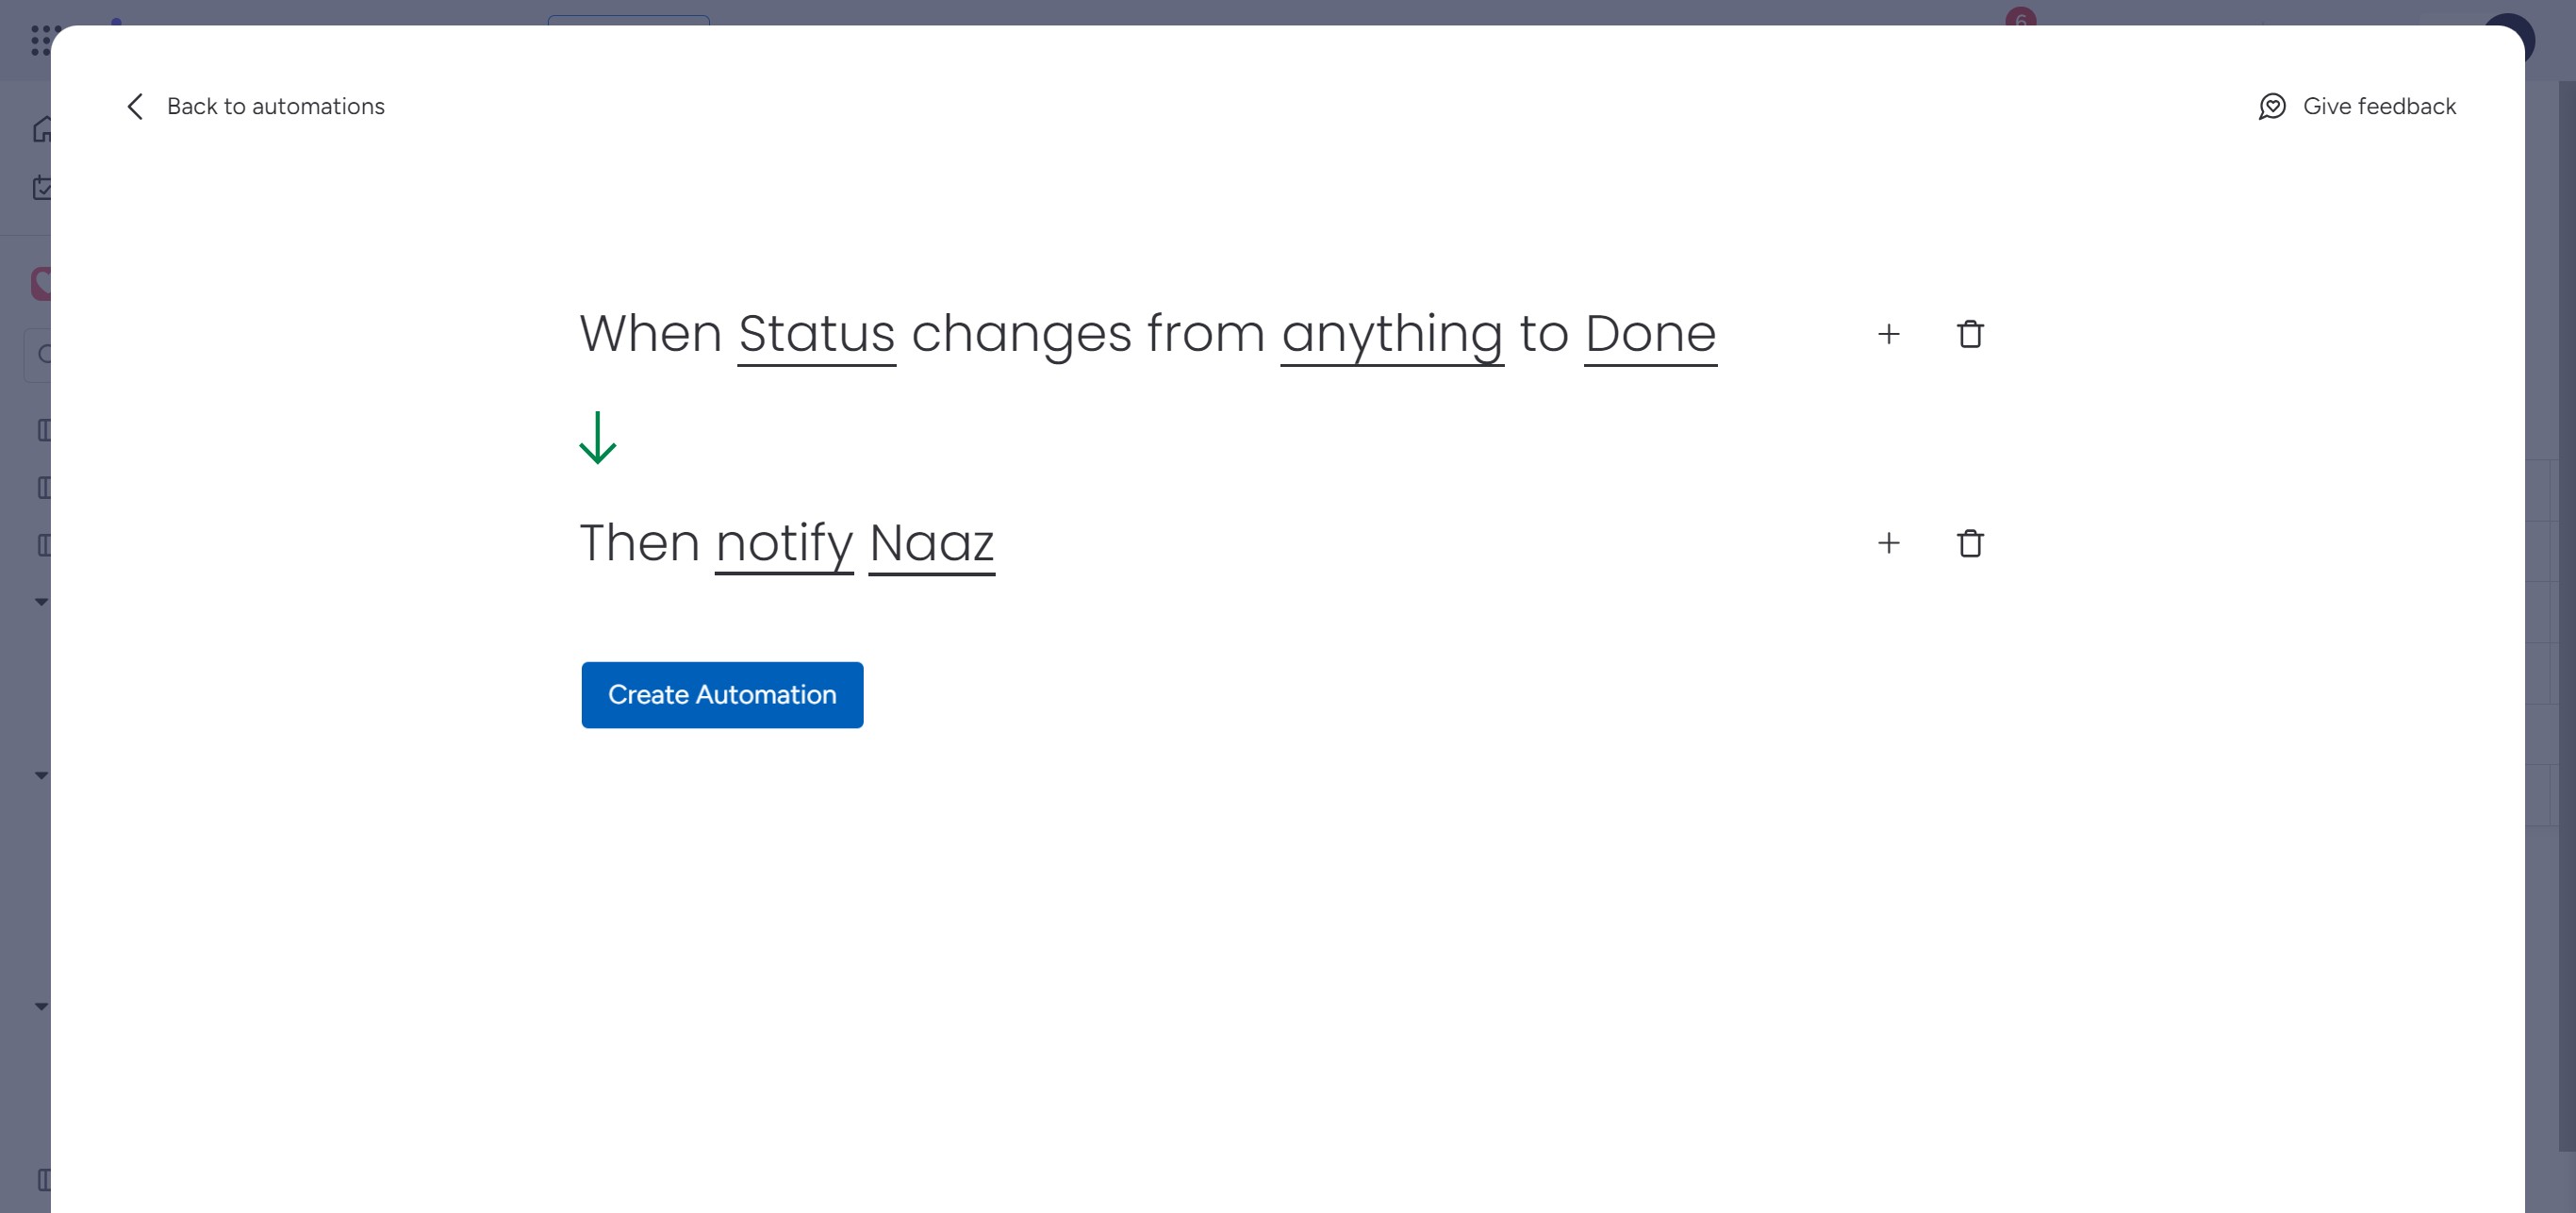Open the apps grid icon in the top-left corner
2576x1213 pixels.
(42, 39)
